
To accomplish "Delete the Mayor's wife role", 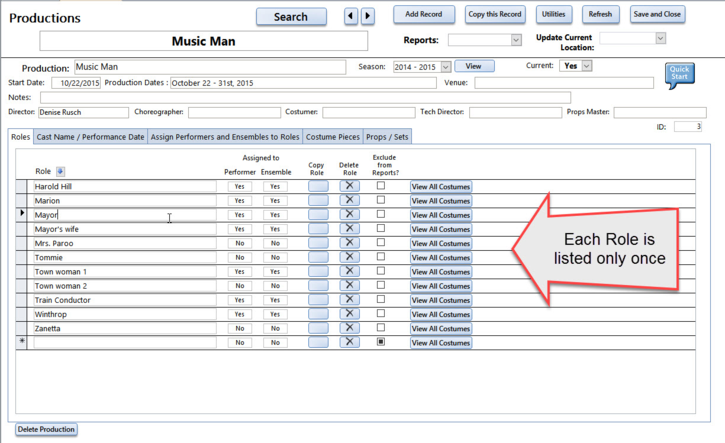I will 350,229.
